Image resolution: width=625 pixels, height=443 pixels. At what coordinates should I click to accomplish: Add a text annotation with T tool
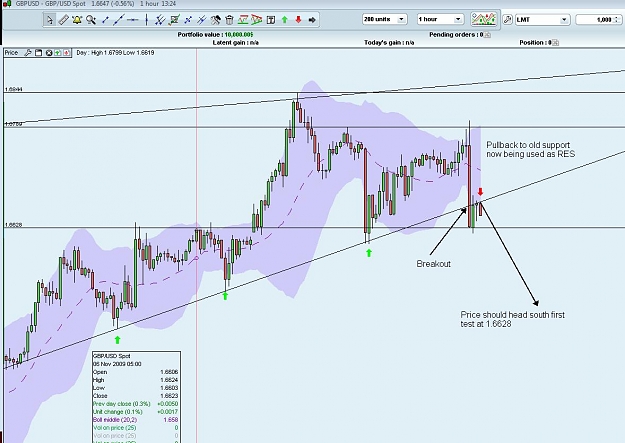[x=271, y=20]
